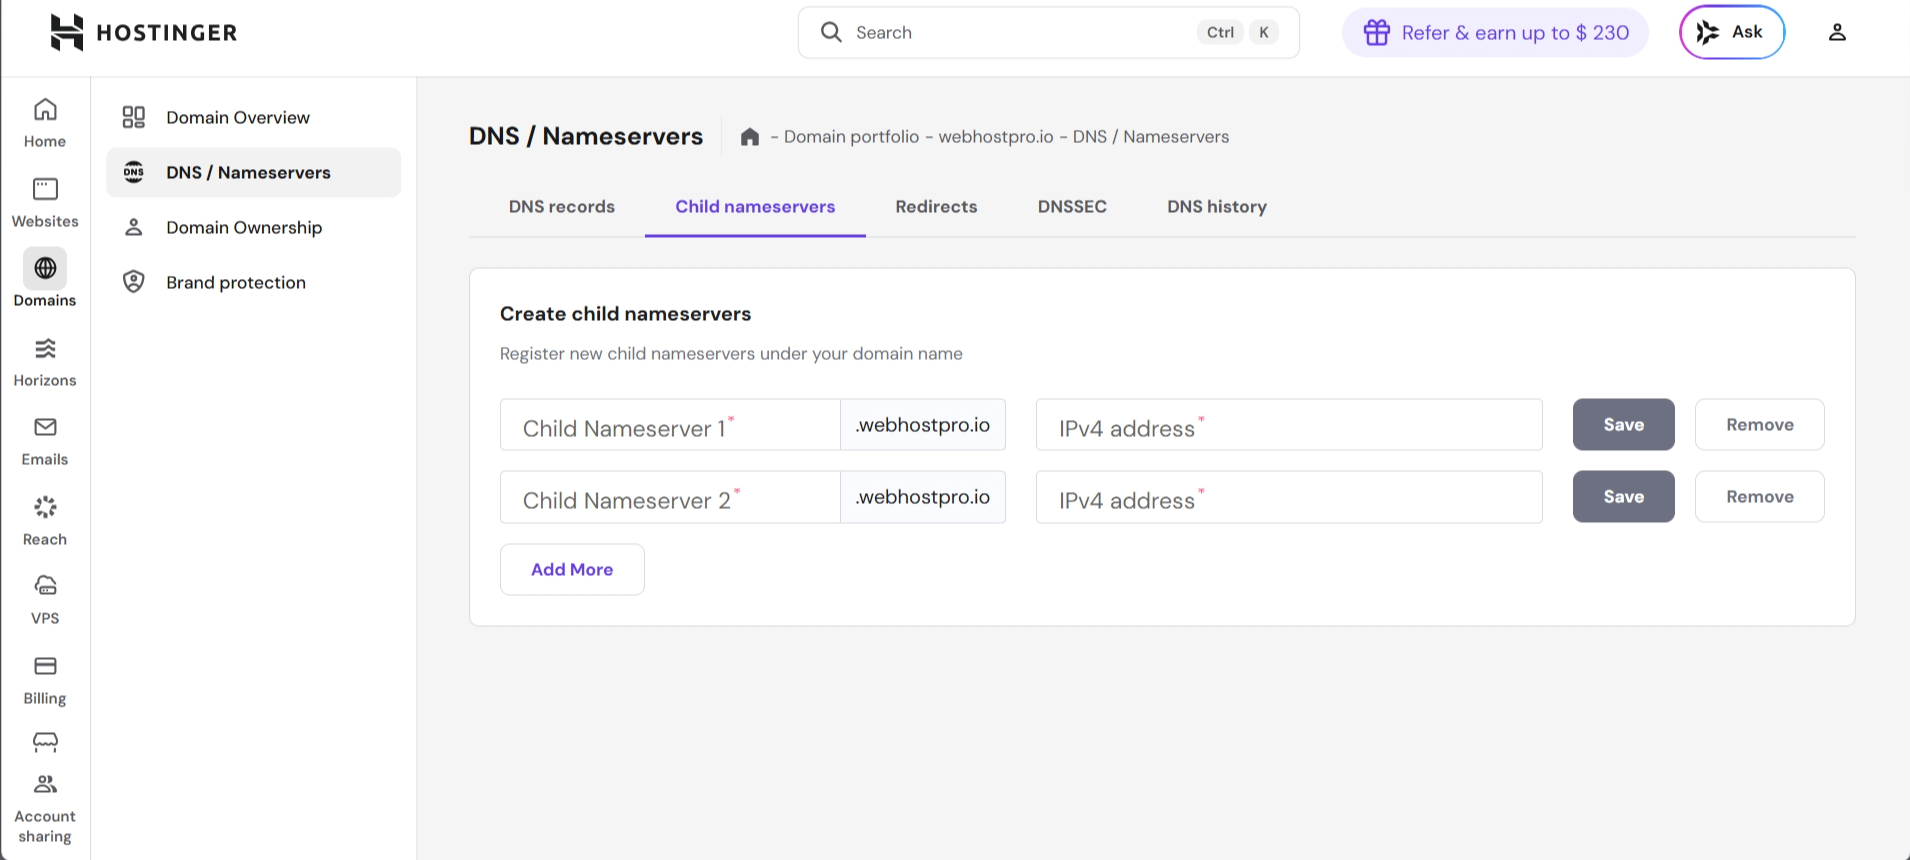The width and height of the screenshot is (1910, 860).
Task: Open the user profile icon
Action: click(1837, 32)
